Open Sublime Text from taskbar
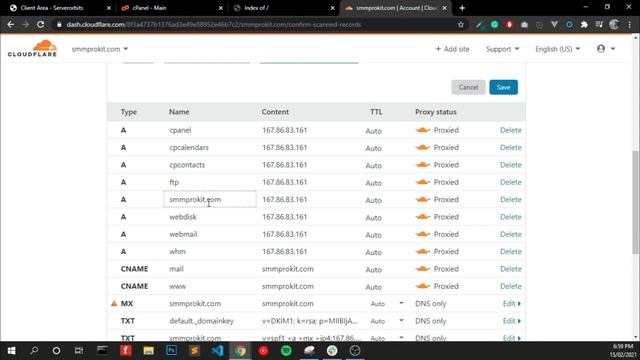The height and width of the screenshot is (360, 640). point(194,351)
